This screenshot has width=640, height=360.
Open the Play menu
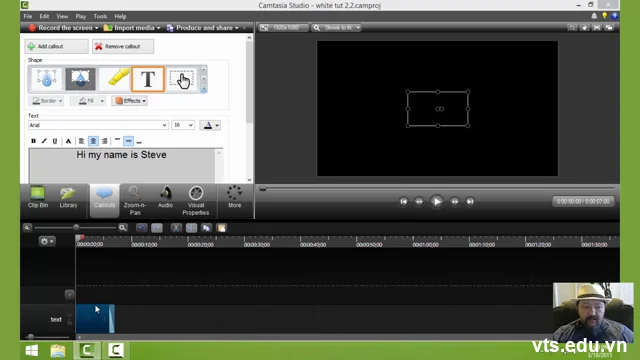pos(80,16)
